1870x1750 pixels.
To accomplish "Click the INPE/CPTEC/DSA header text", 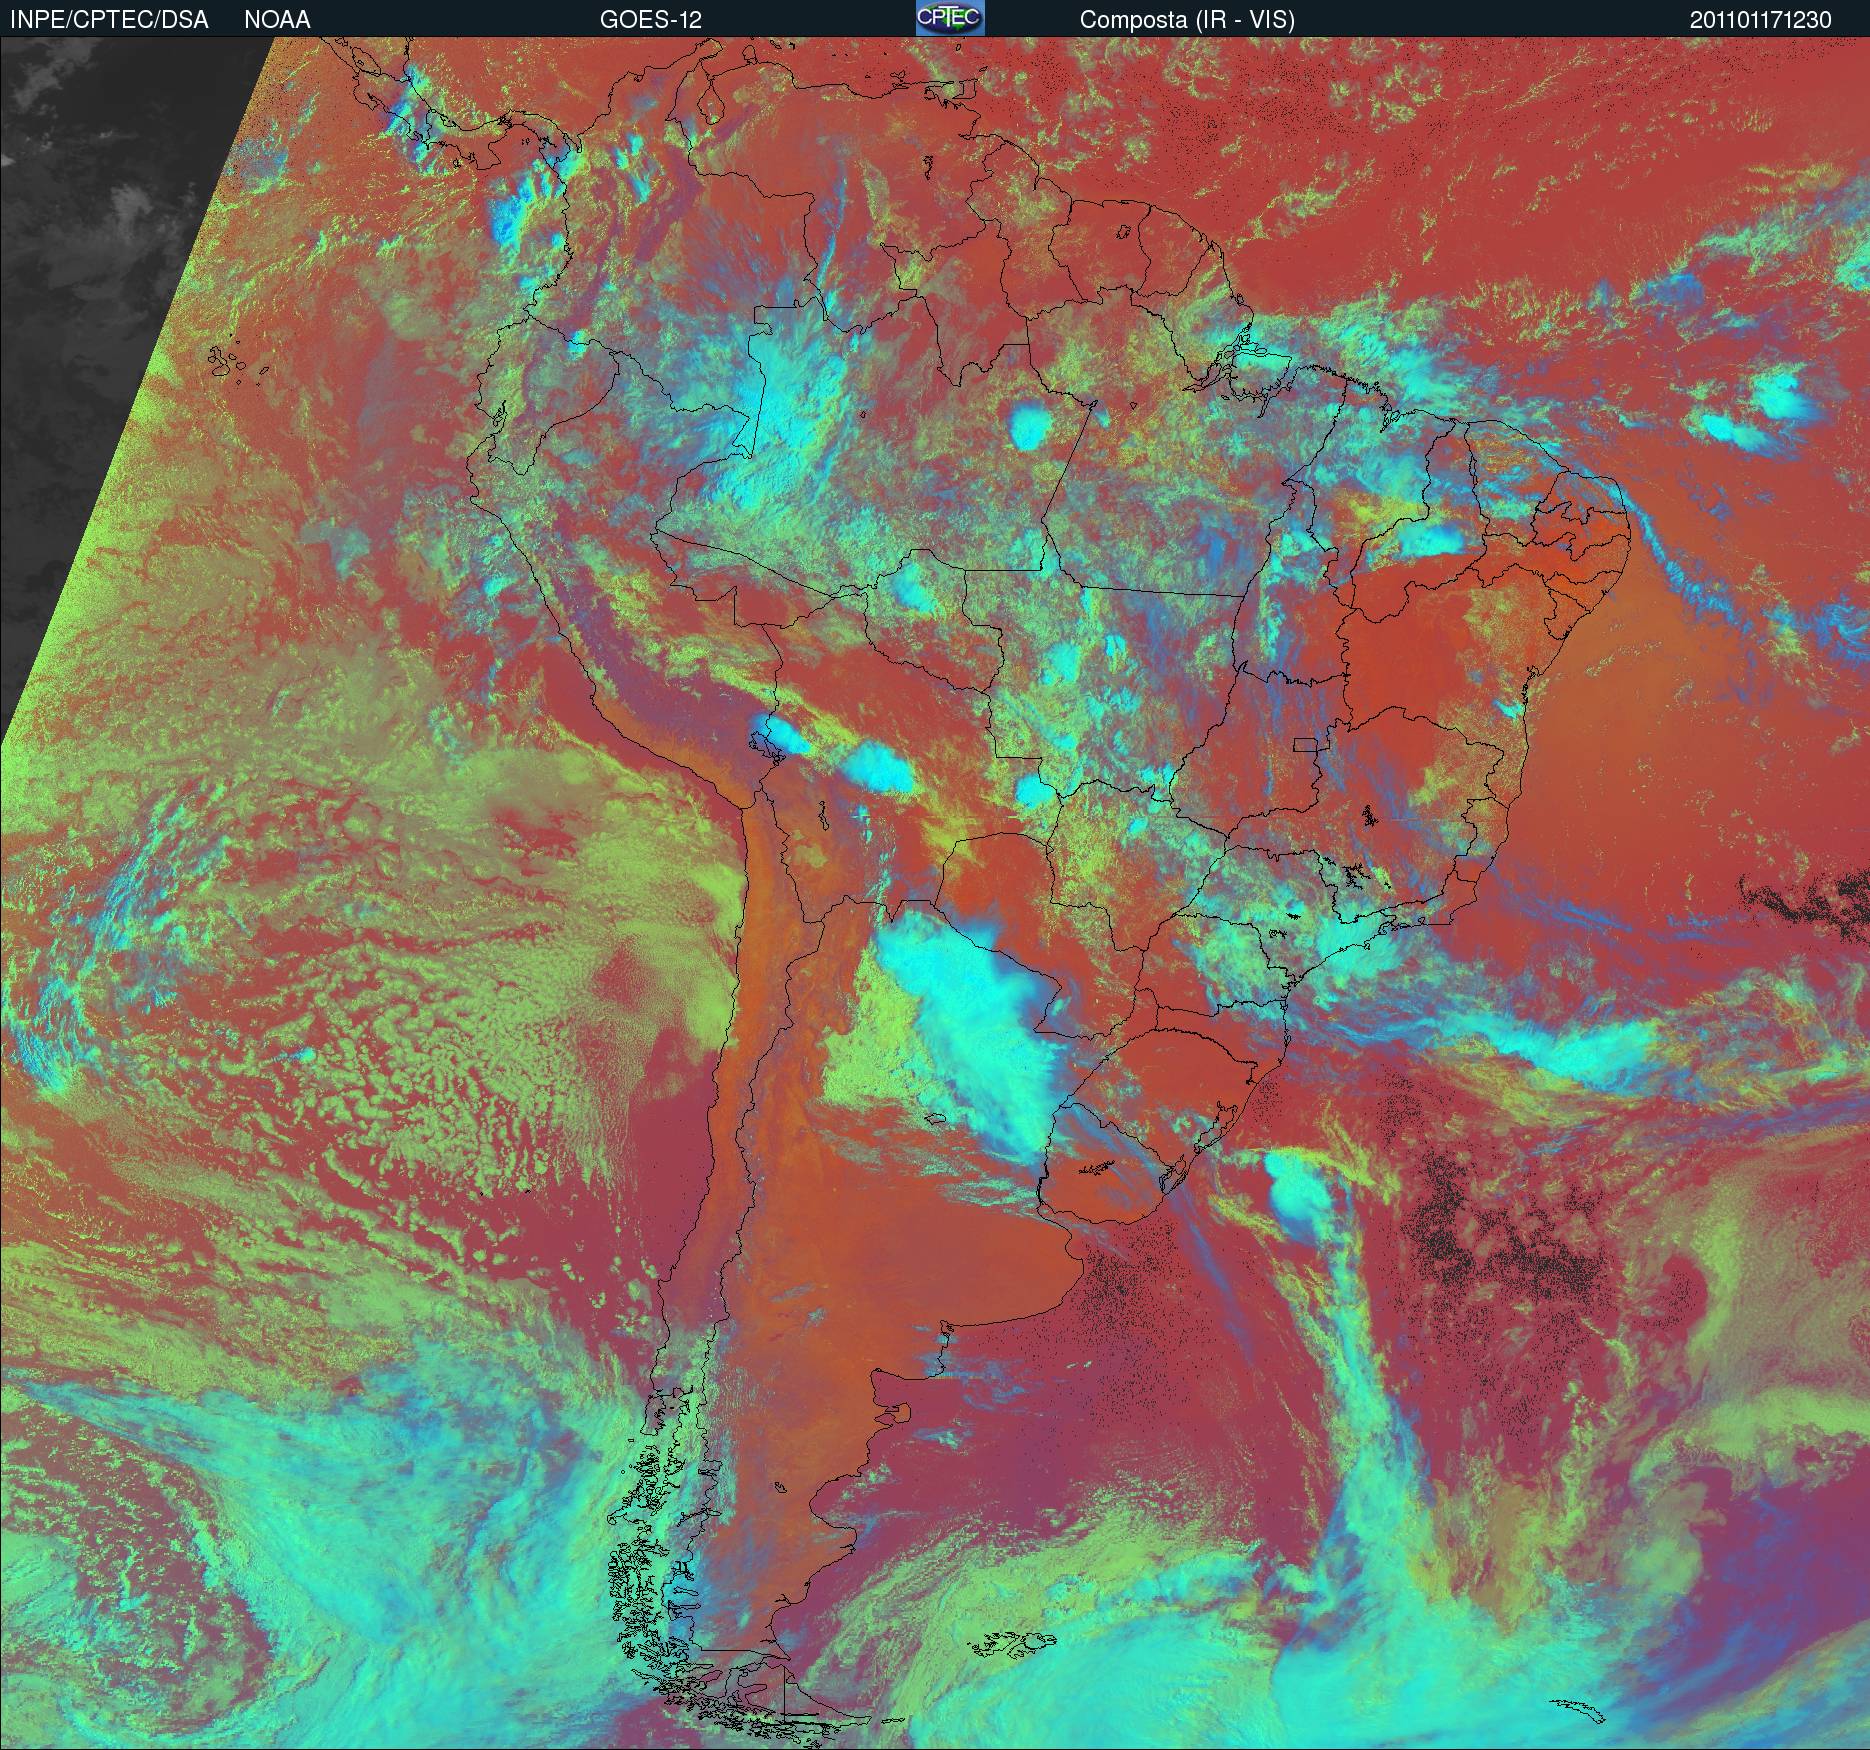I will 109,20.
